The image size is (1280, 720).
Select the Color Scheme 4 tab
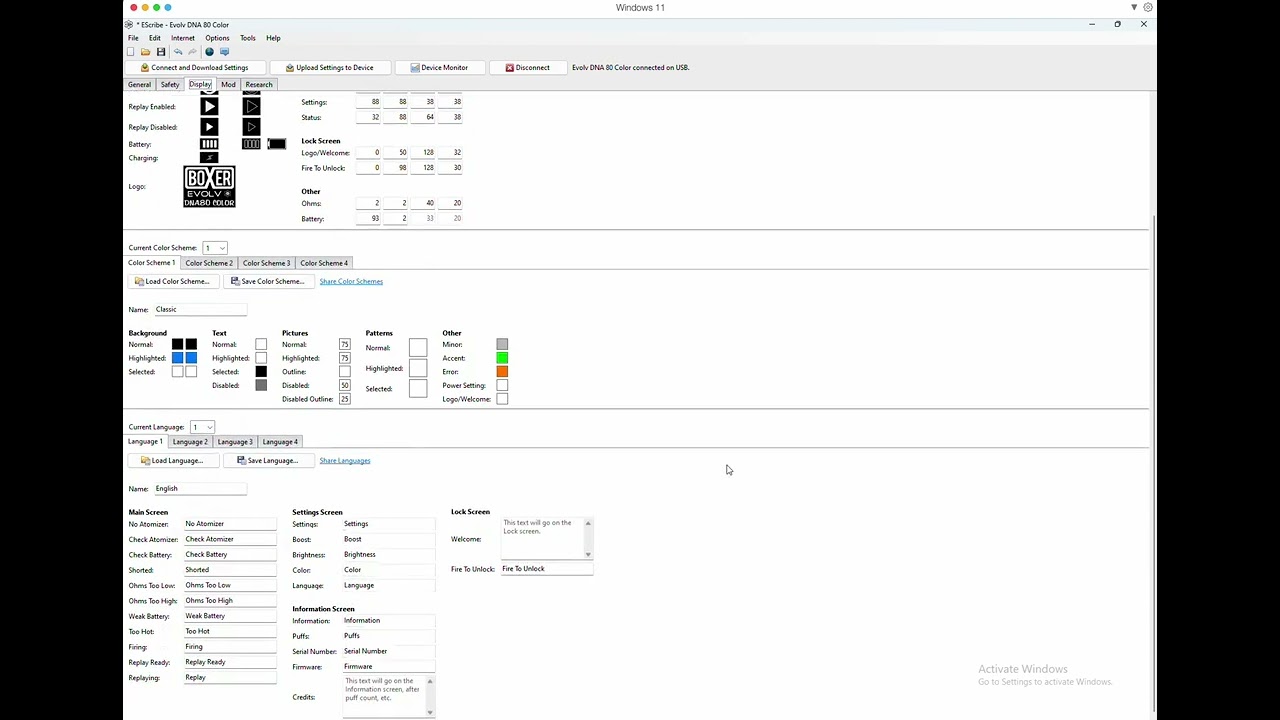click(324, 263)
